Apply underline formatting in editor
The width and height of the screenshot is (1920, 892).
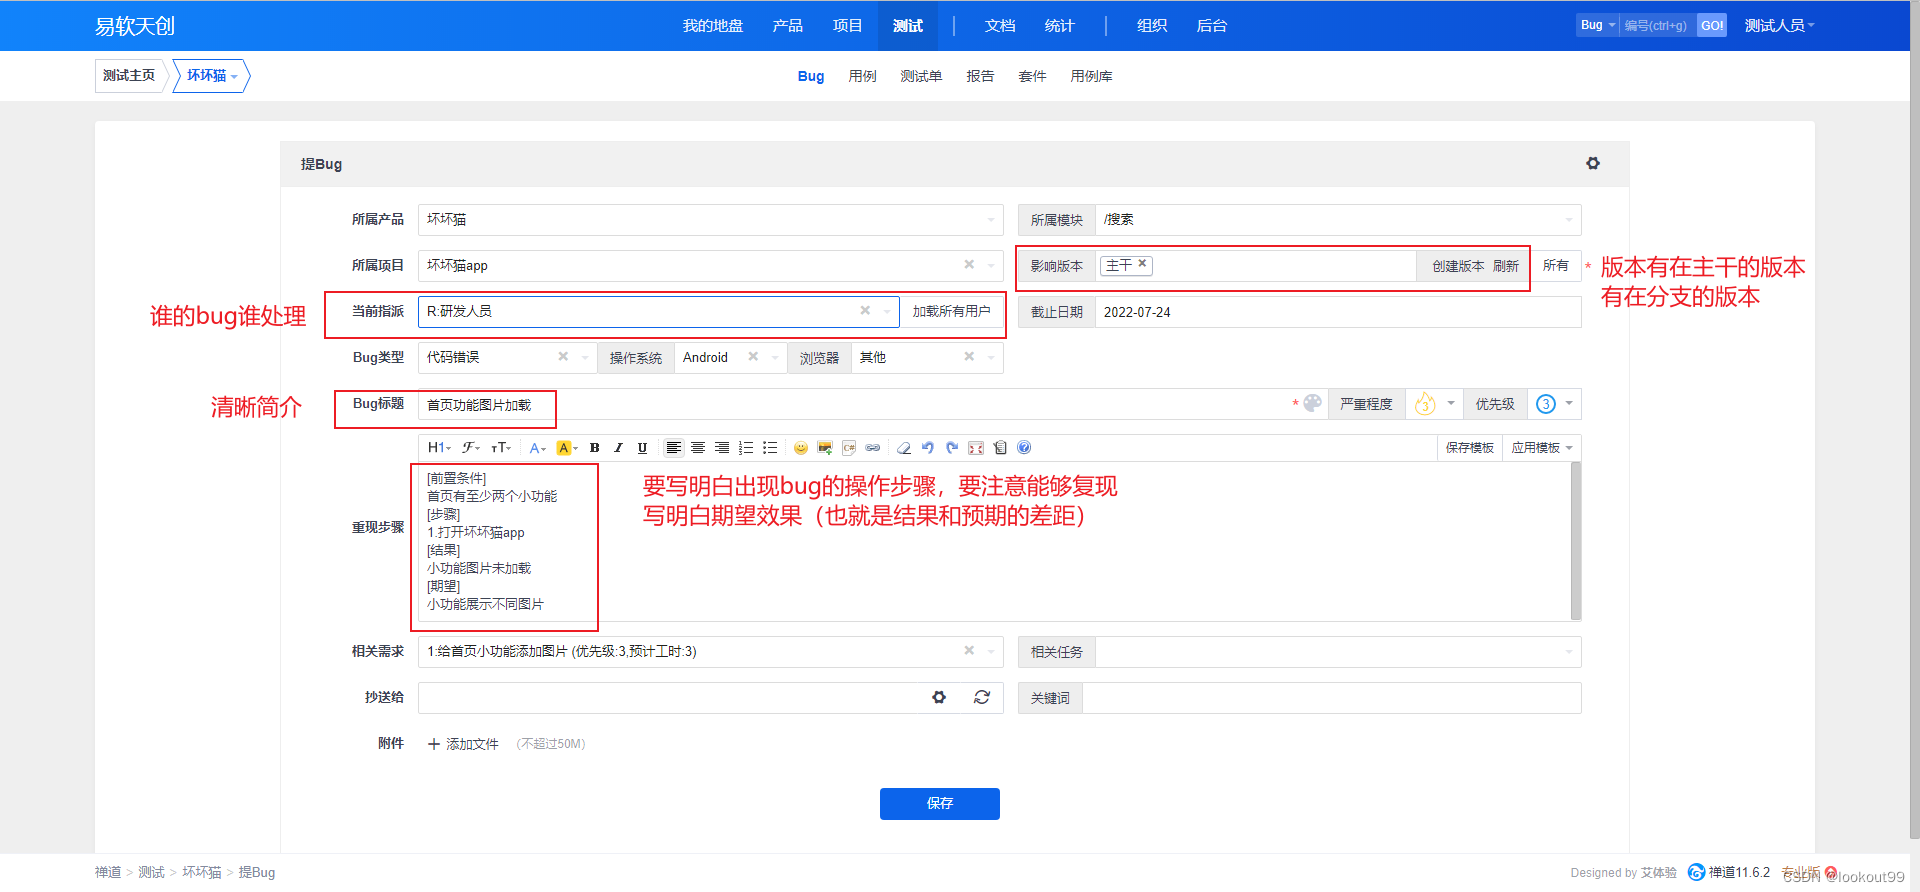[x=642, y=448]
